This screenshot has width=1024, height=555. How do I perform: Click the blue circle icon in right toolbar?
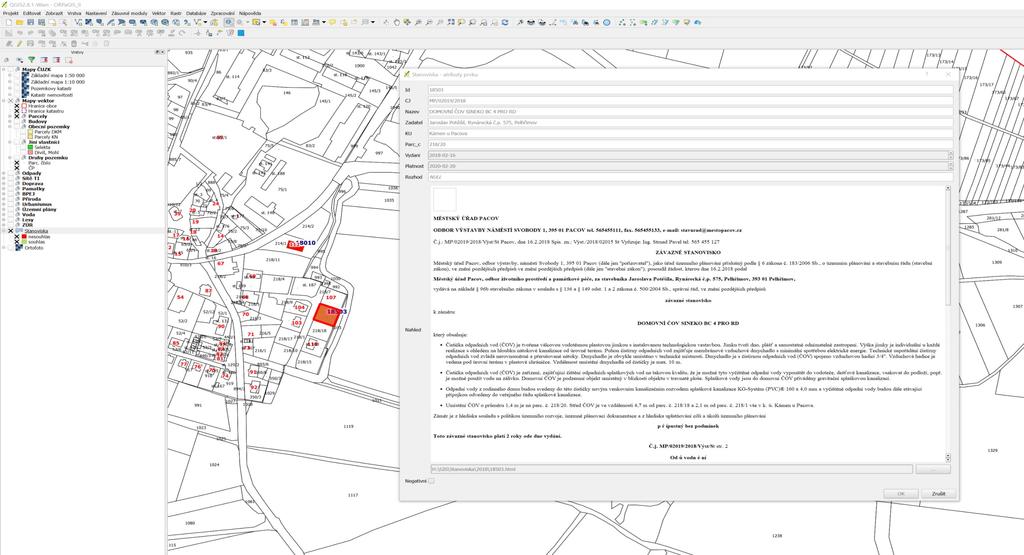[x=607, y=22]
